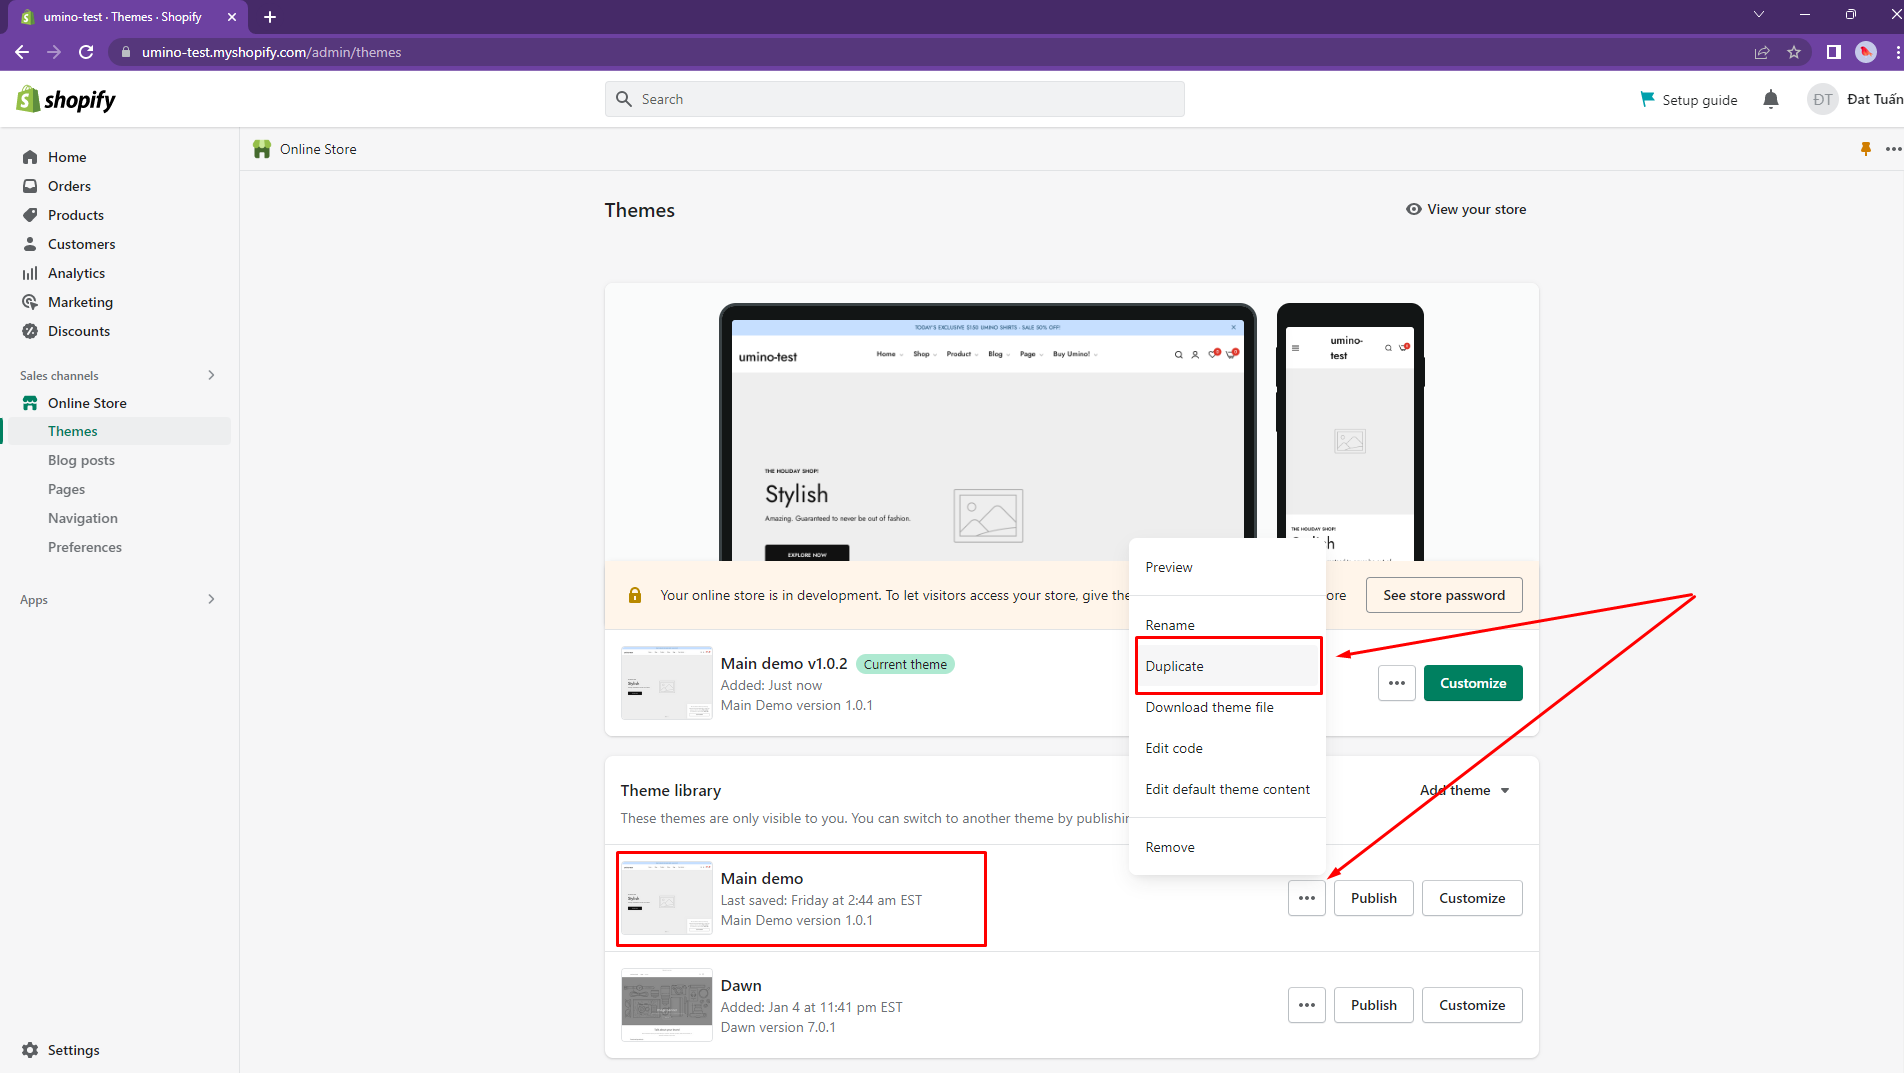Choose Duplicate in the theme menu
The width and height of the screenshot is (1904, 1073).
[x=1228, y=666]
